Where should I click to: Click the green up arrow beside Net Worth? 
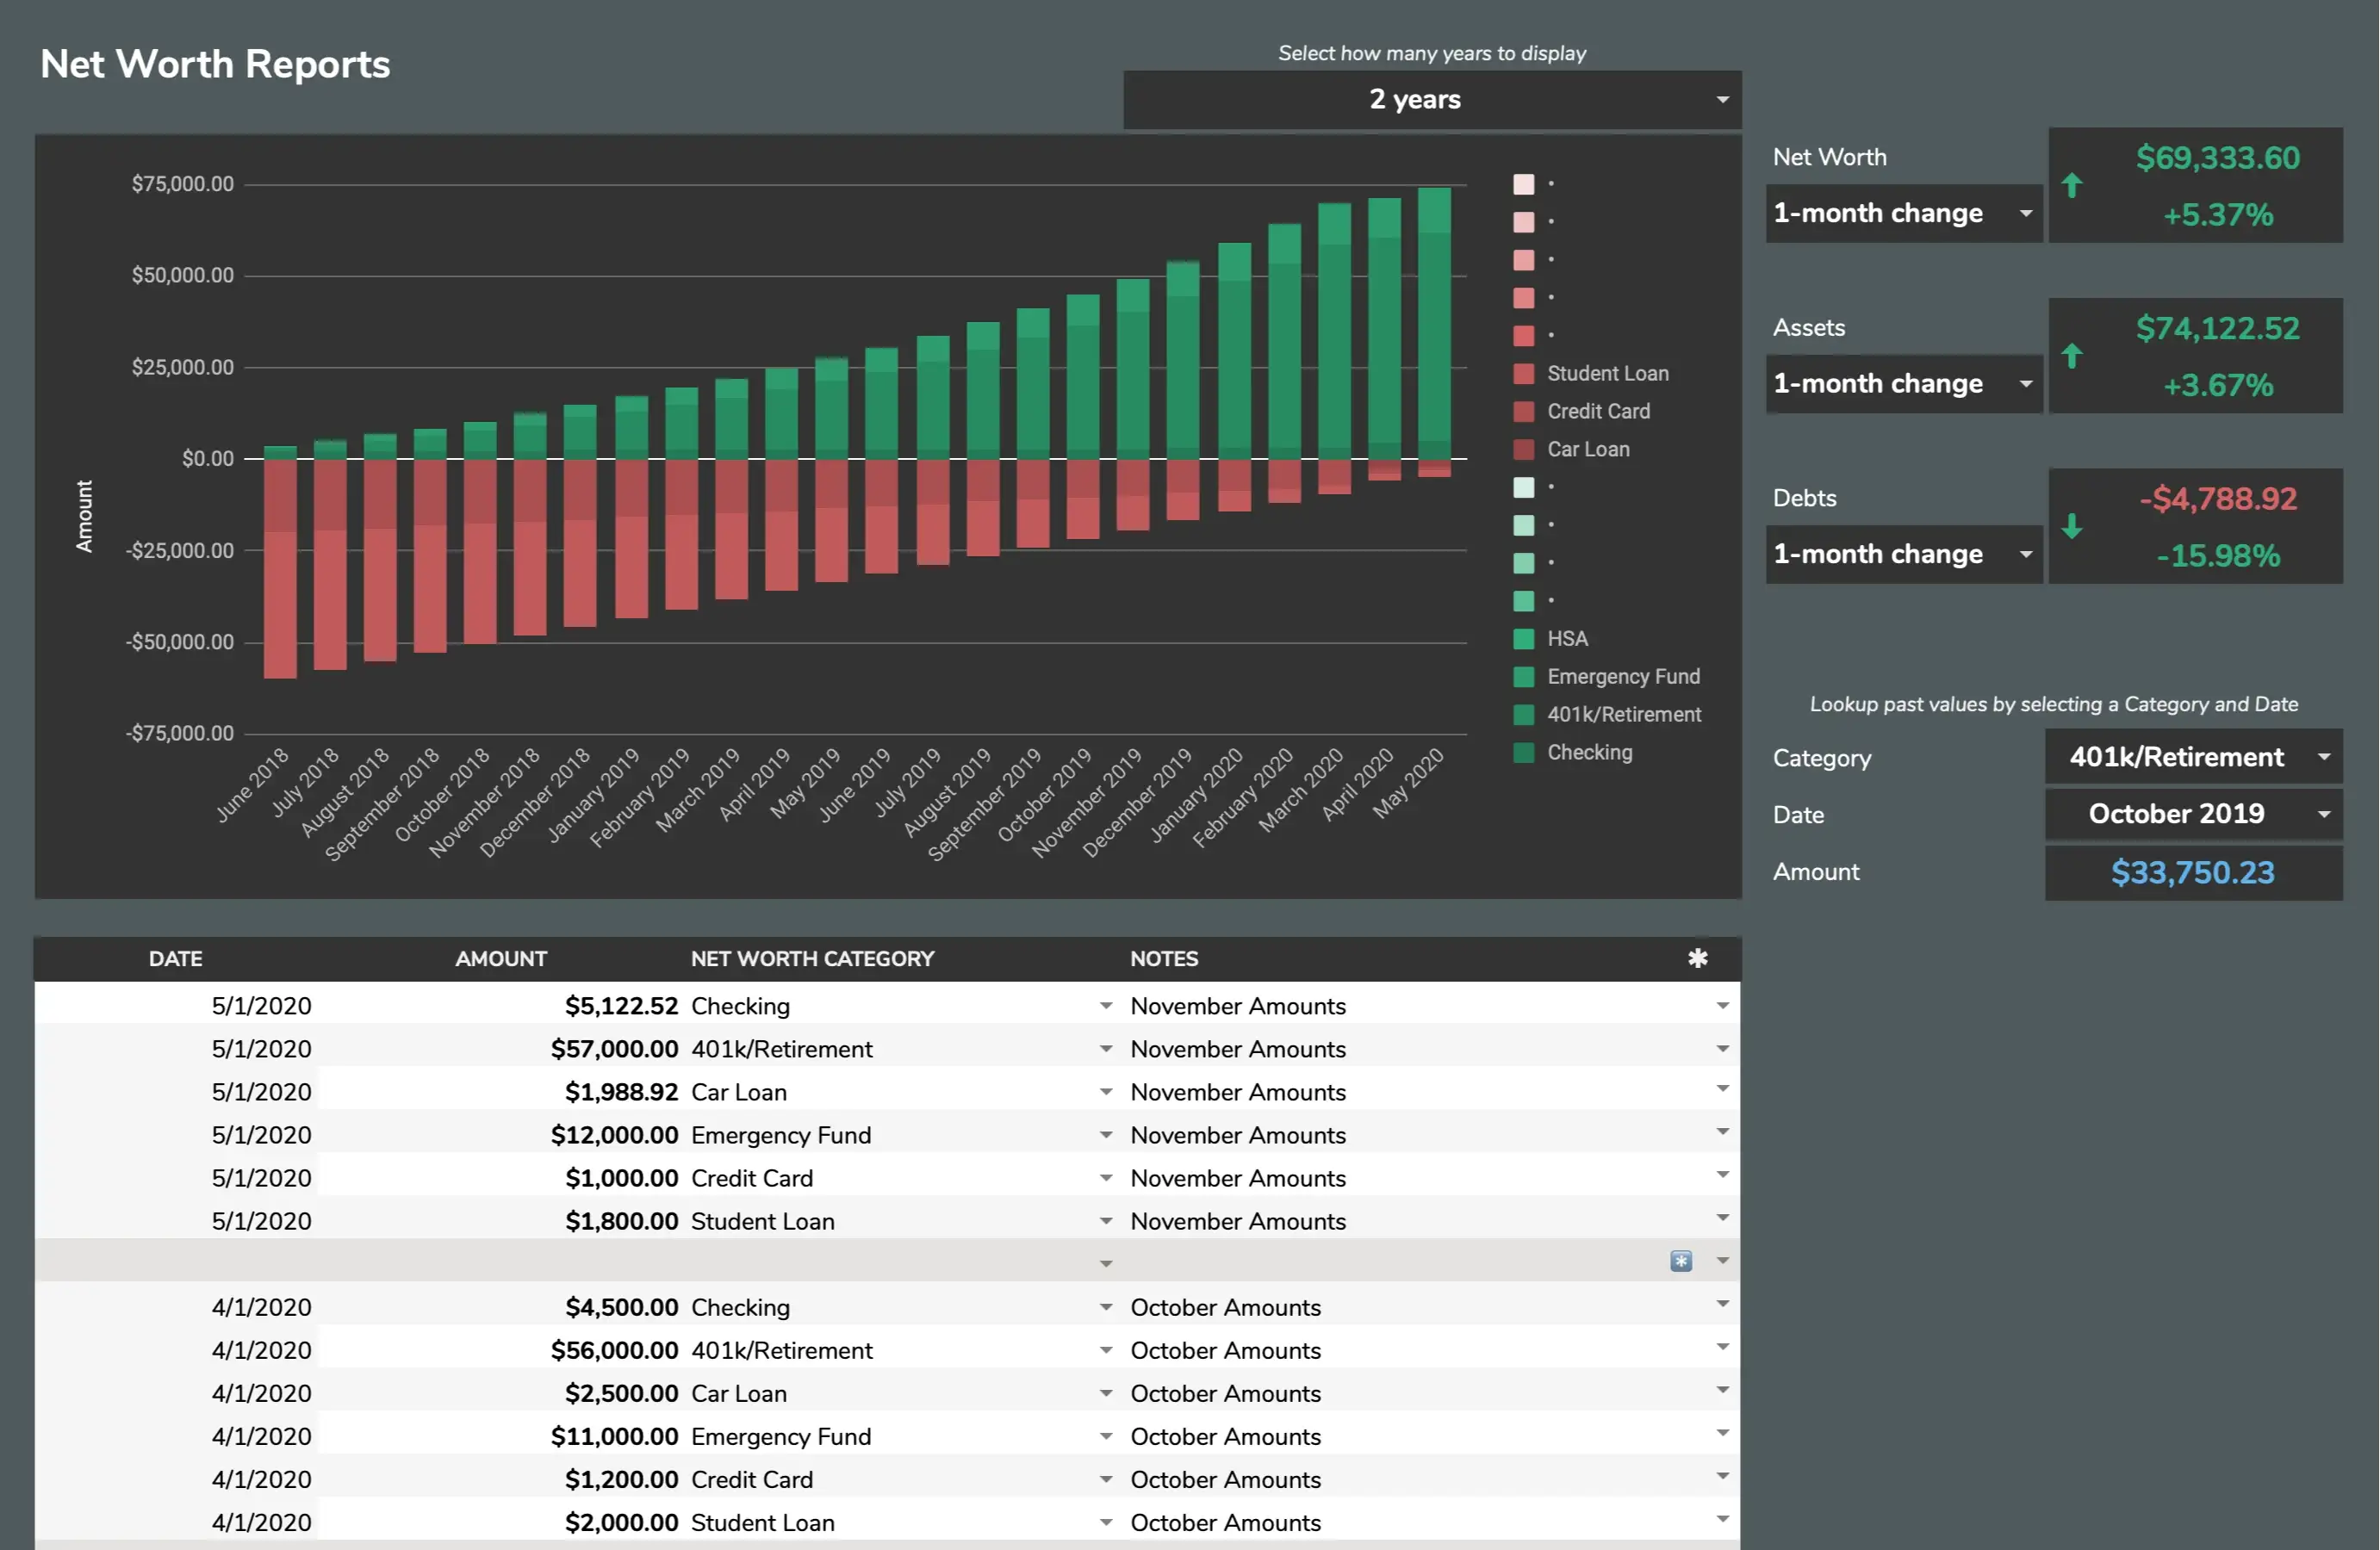2072,185
